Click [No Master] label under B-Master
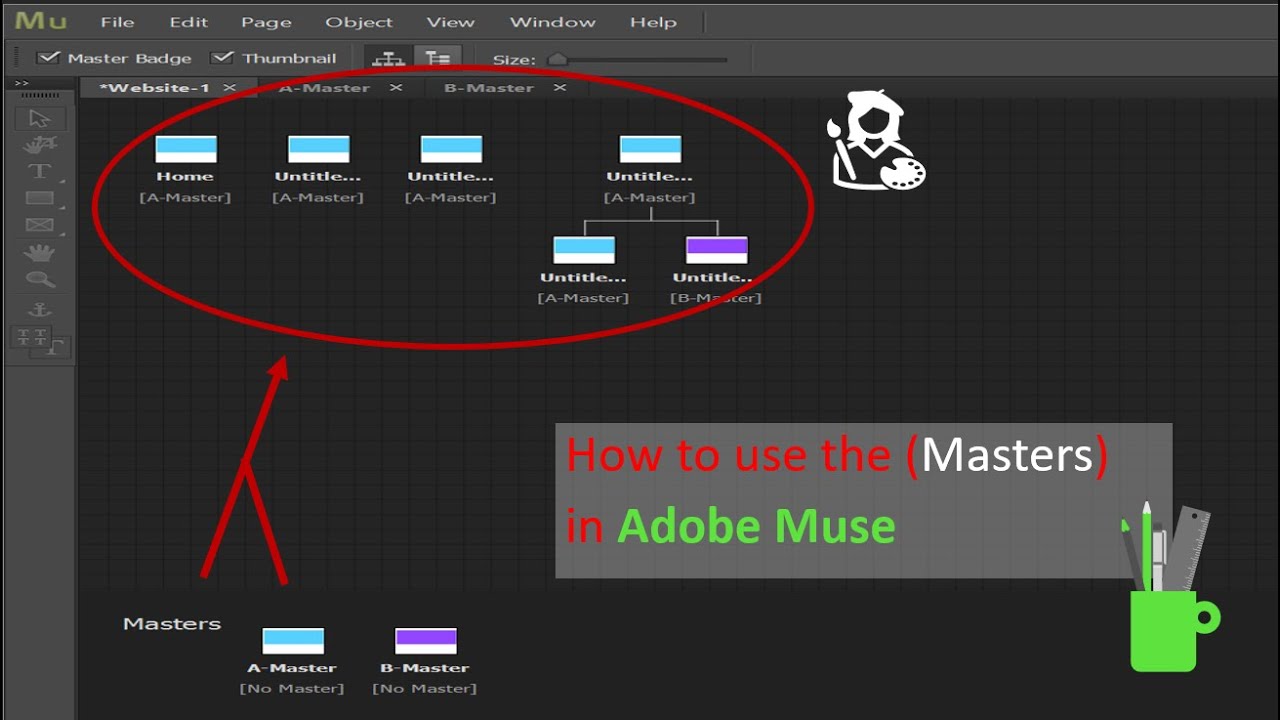The image size is (1280, 720). [x=425, y=689]
